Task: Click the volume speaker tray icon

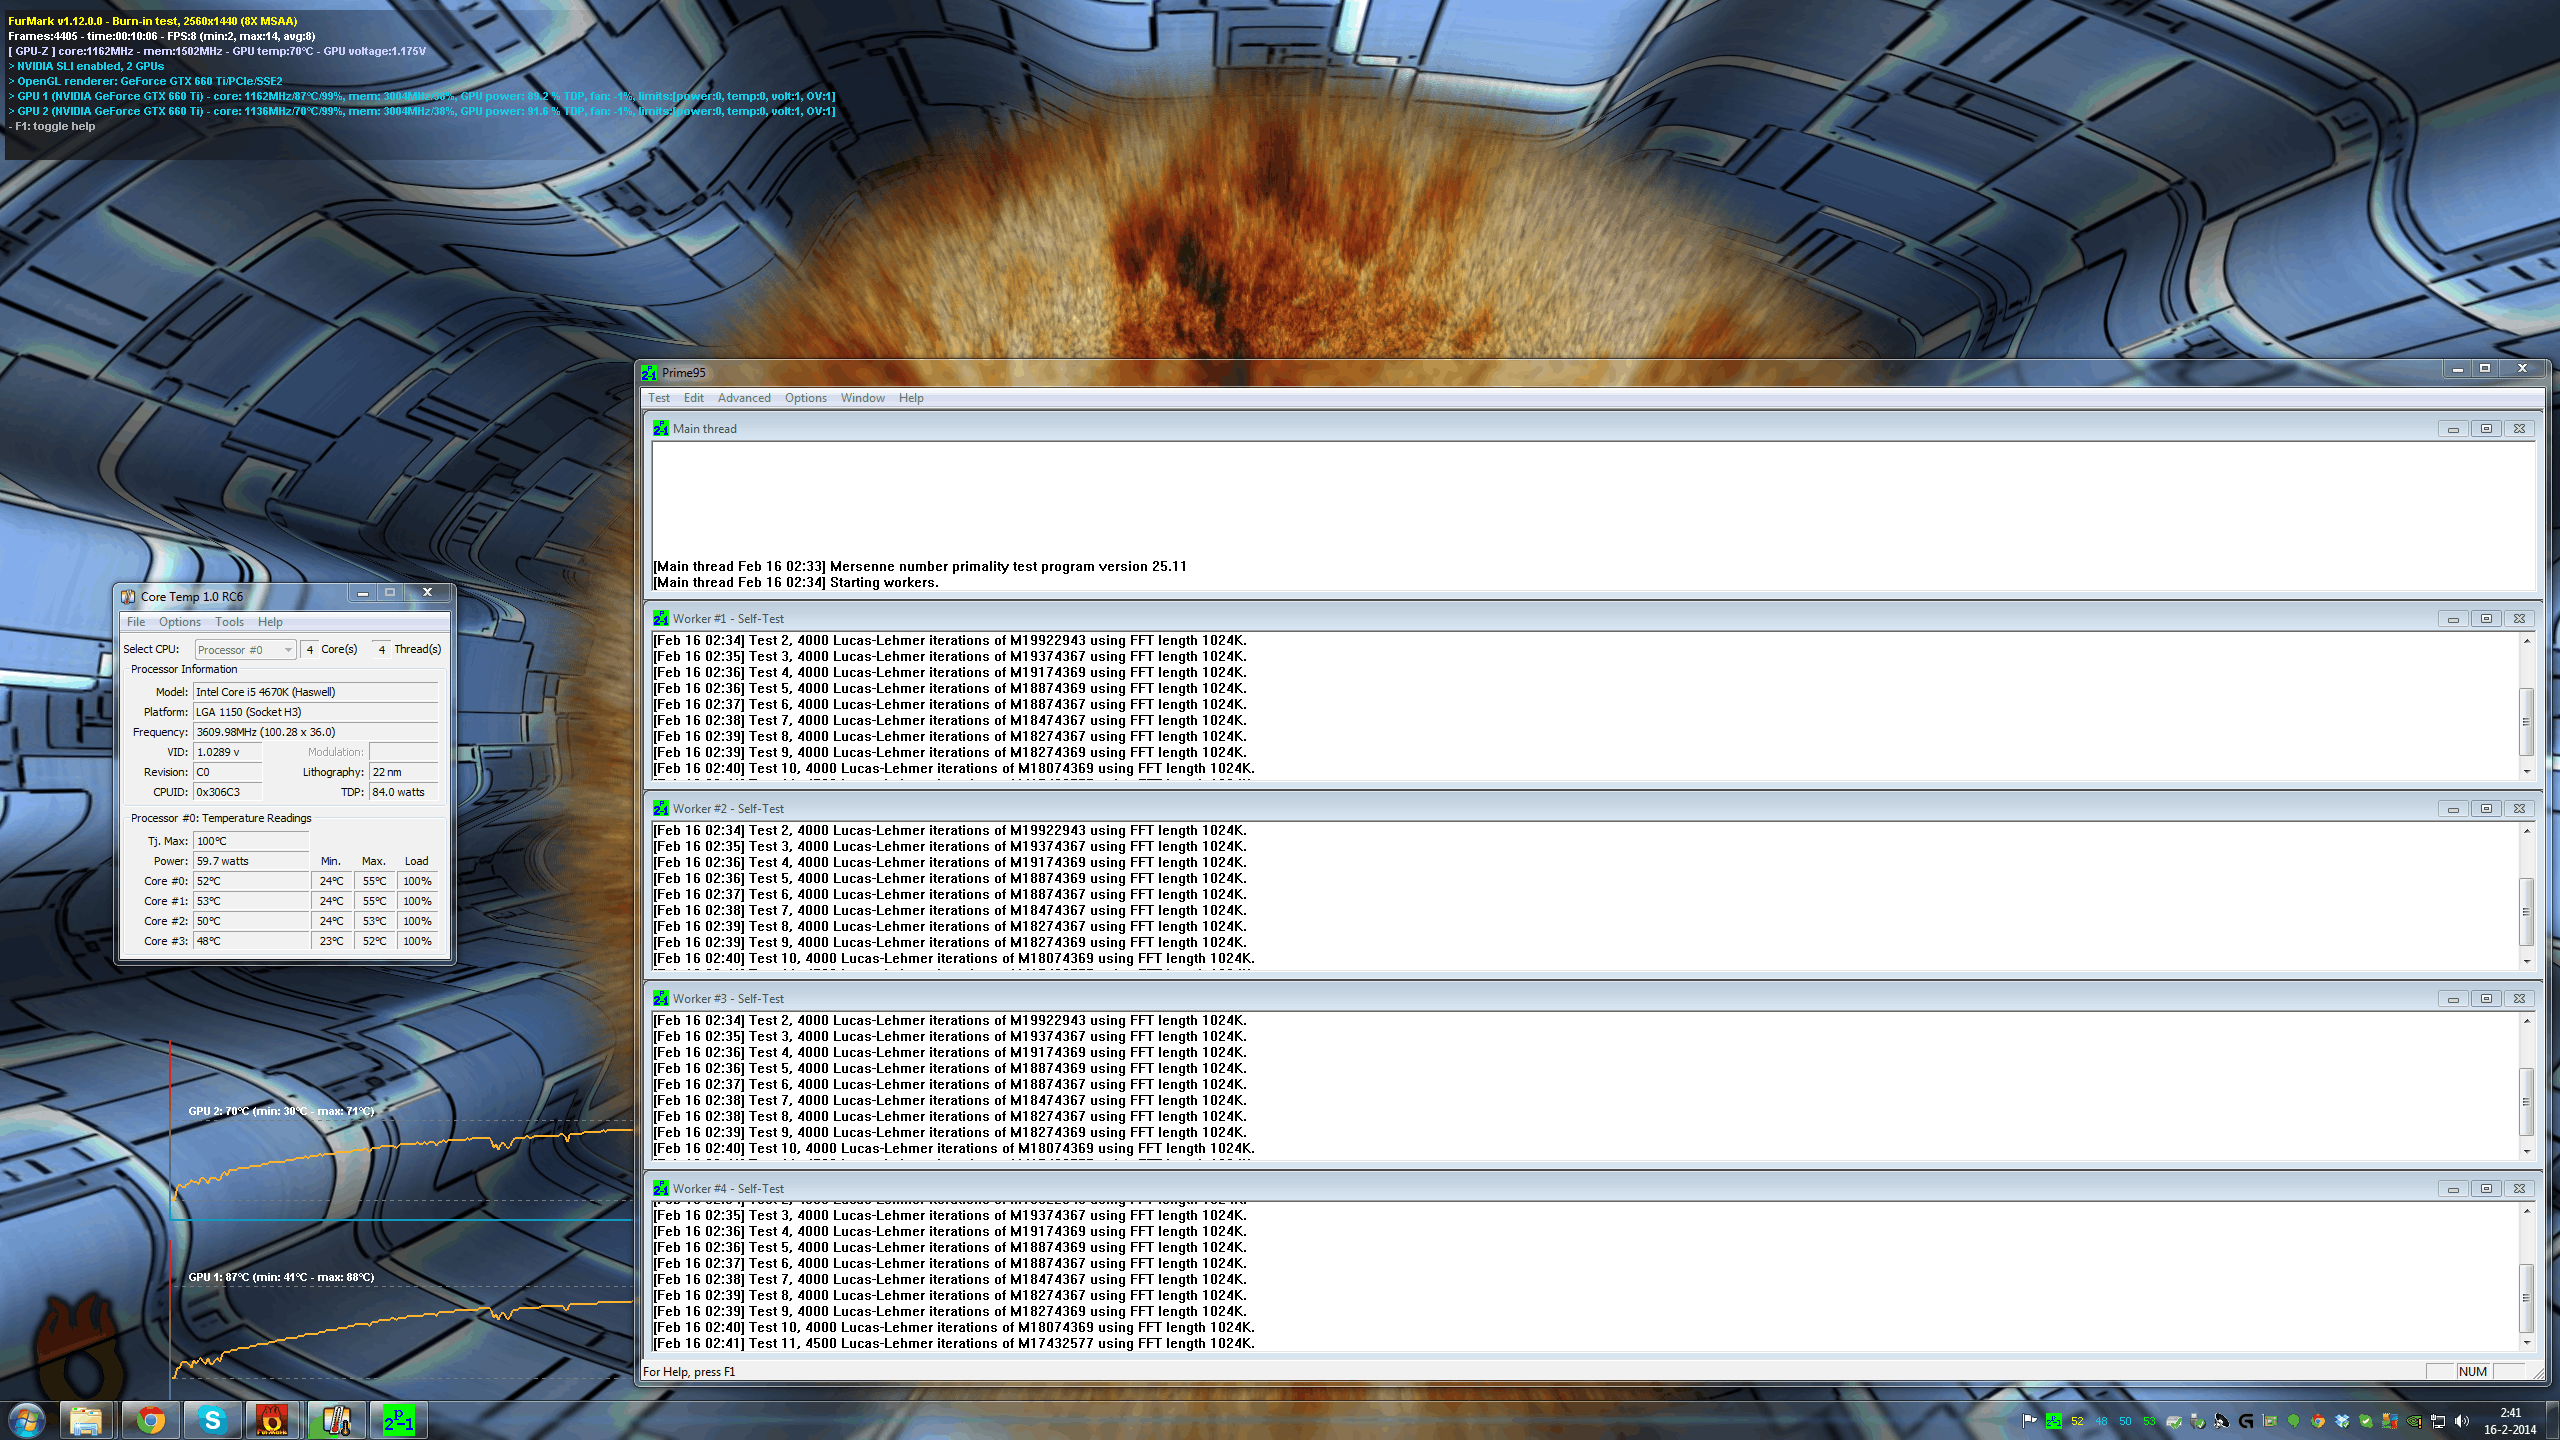Action: (x=2461, y=1421)
